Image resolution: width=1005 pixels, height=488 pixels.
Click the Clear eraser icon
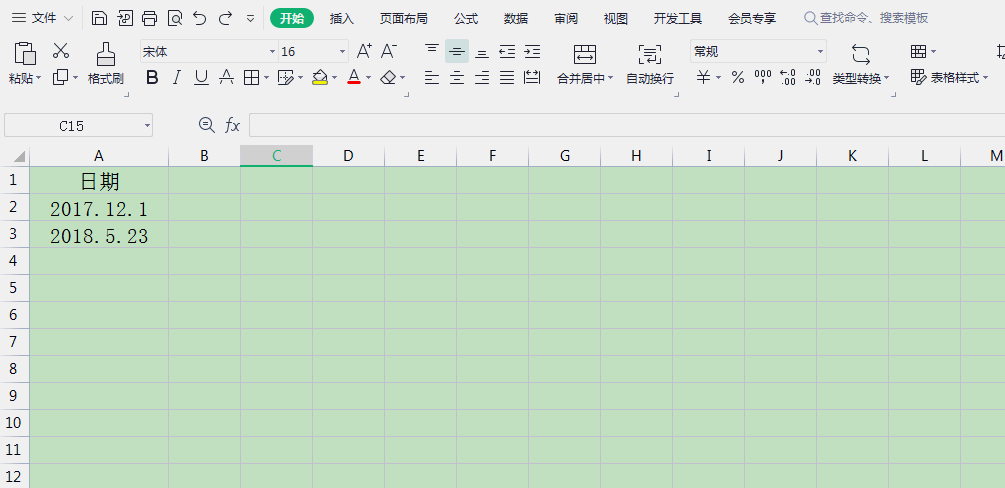tap(388, 78)
